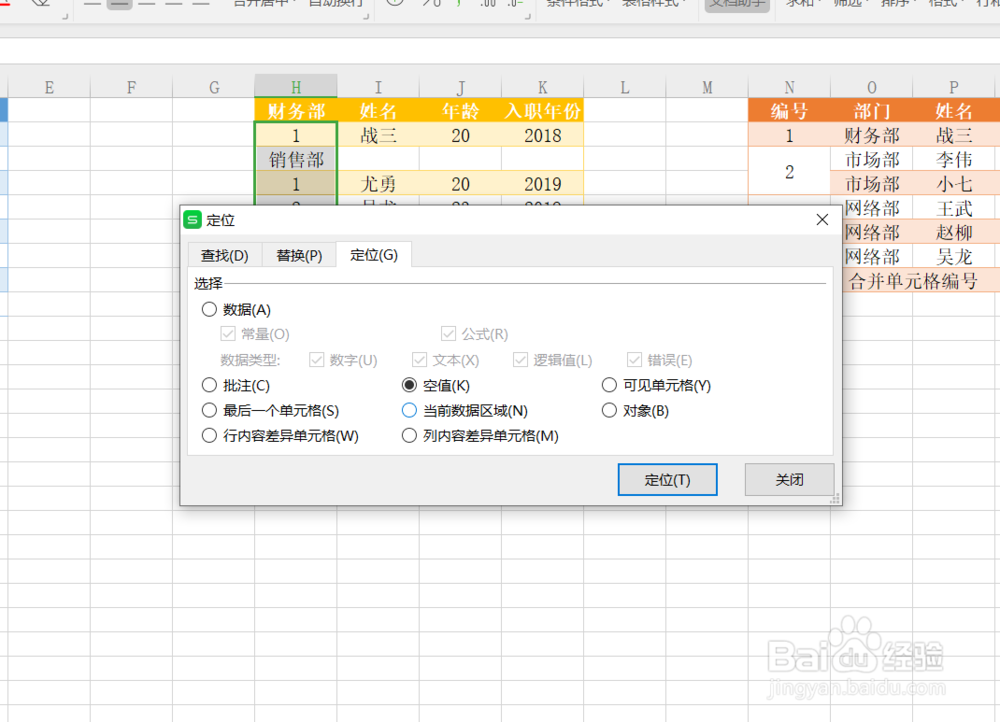Screen dimensions: 1000x722
Task: Click the 关闭 button in dialog
Action: (789, 479)
